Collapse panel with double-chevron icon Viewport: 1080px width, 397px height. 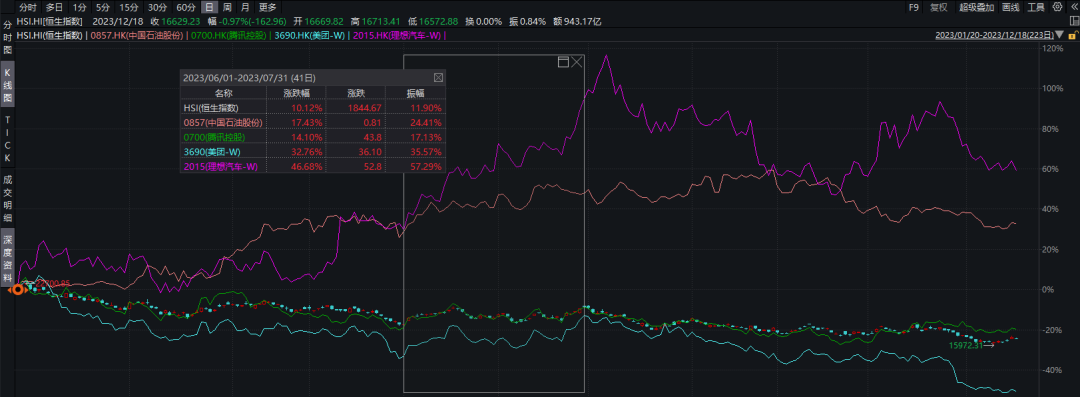(1074, 7)
